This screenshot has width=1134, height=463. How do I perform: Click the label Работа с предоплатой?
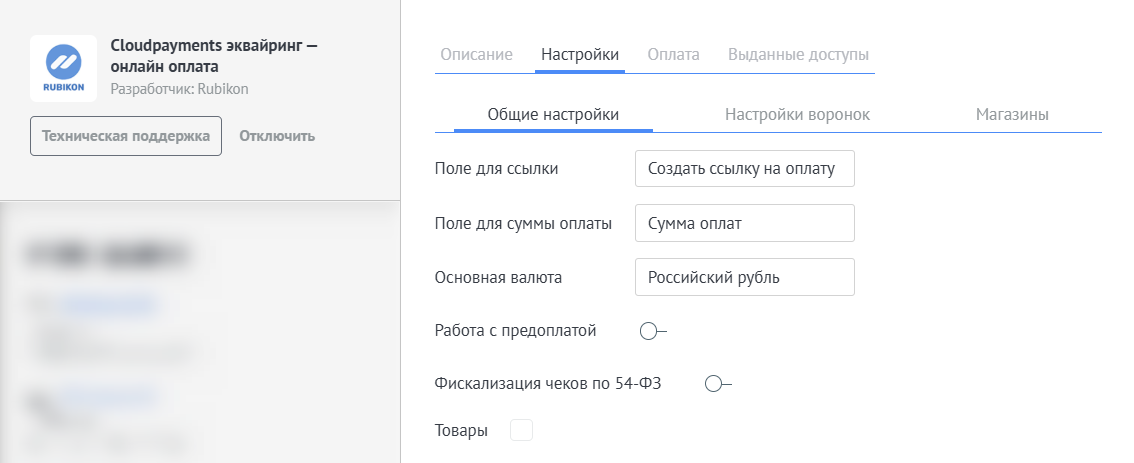(516, 331)
